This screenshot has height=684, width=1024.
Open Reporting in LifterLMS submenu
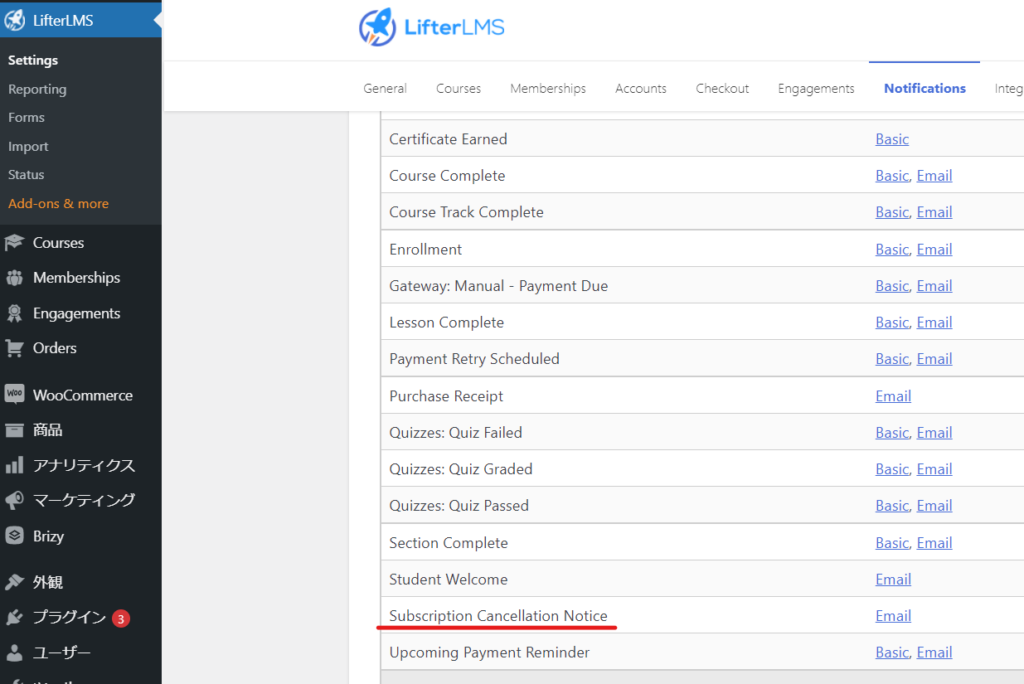coord(37,89)
